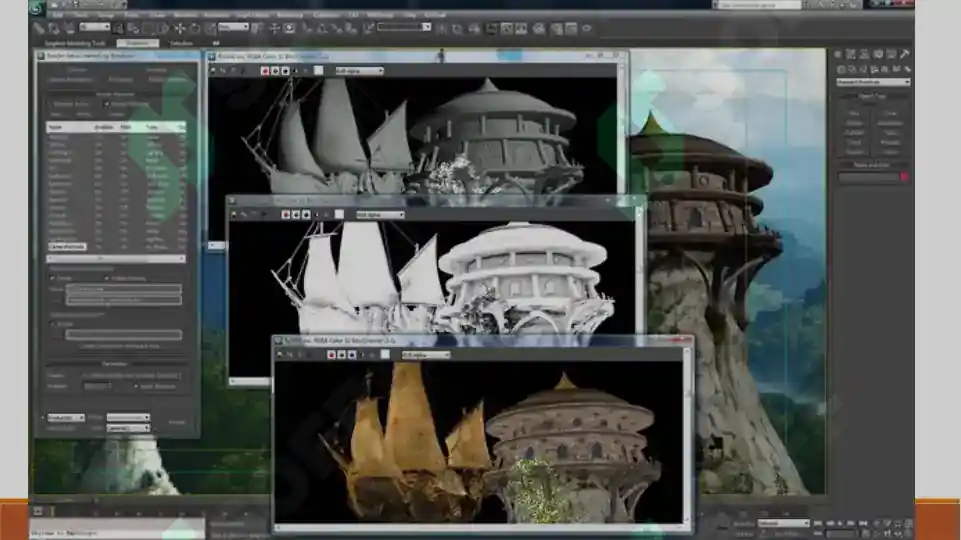Select Cameras category in Create panel
The width and height of the screenshot is (961, 540).
(874, 69)
